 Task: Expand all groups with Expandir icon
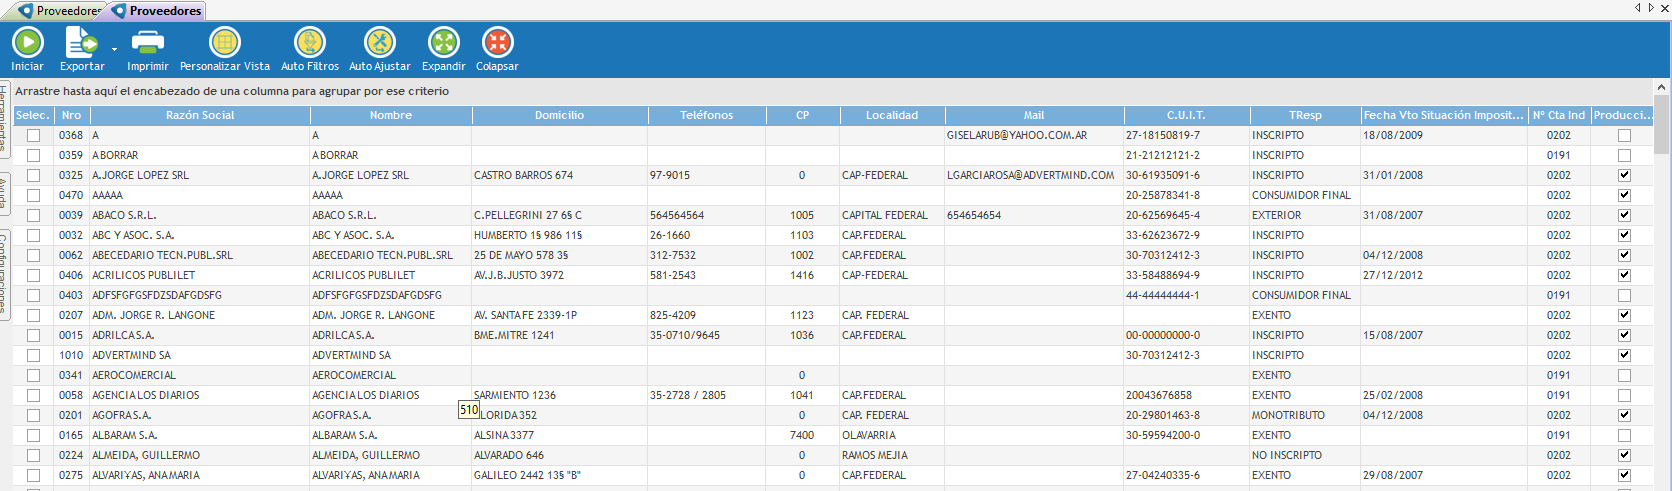(x=443, y=43)
